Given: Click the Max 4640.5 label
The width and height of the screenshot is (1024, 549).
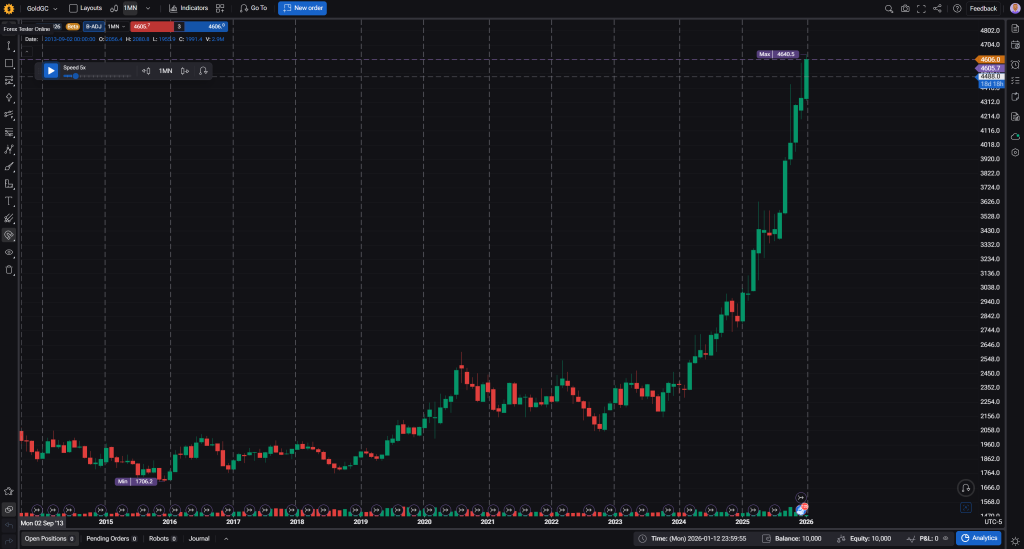Looking at the screenshot, I should point(778,54).
